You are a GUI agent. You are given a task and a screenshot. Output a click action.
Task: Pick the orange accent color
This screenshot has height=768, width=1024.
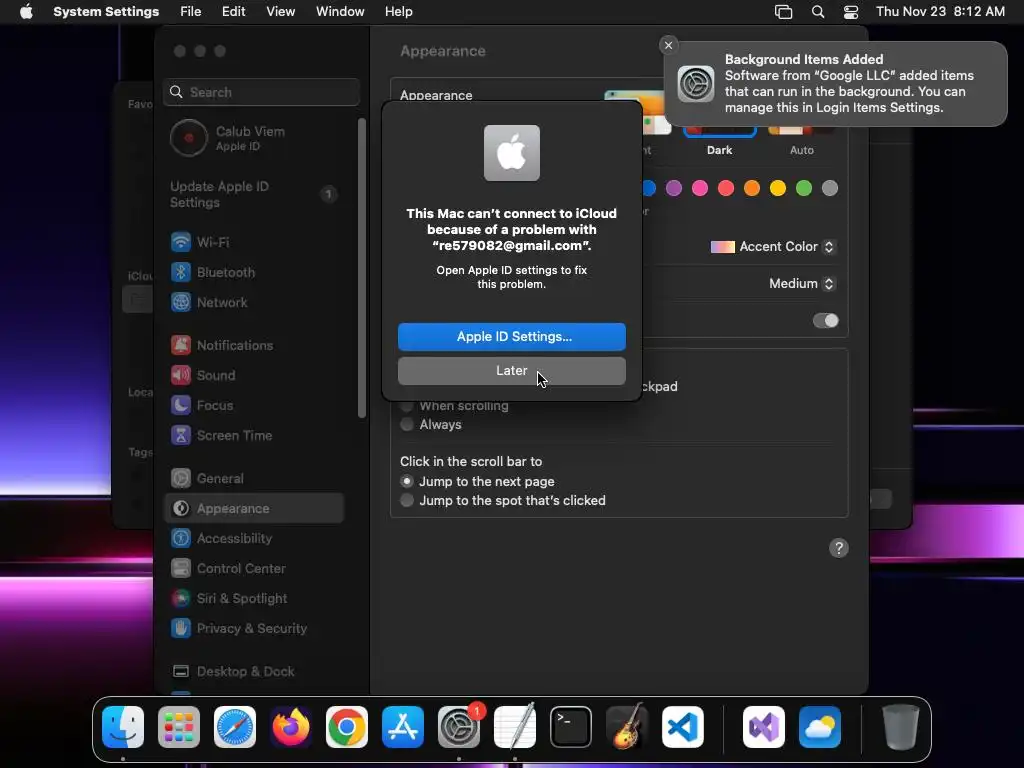752,189
